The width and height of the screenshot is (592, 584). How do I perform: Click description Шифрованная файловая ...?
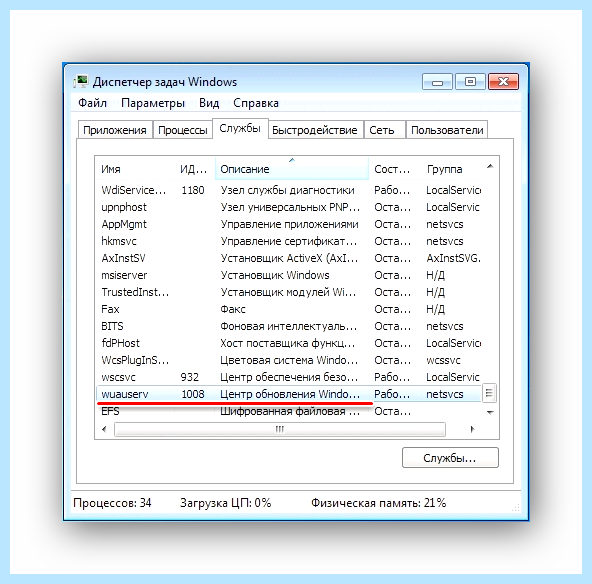(x=289, y=411)
